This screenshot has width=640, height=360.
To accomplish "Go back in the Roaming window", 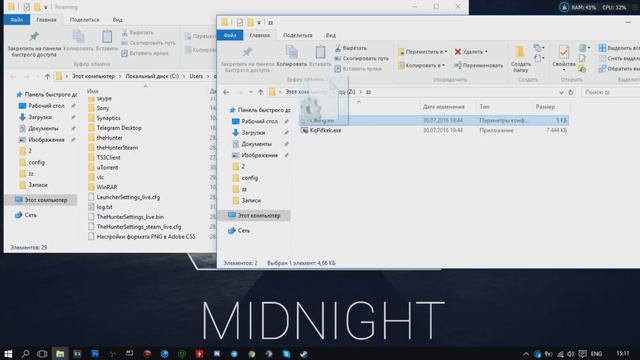I will (13, 76).
